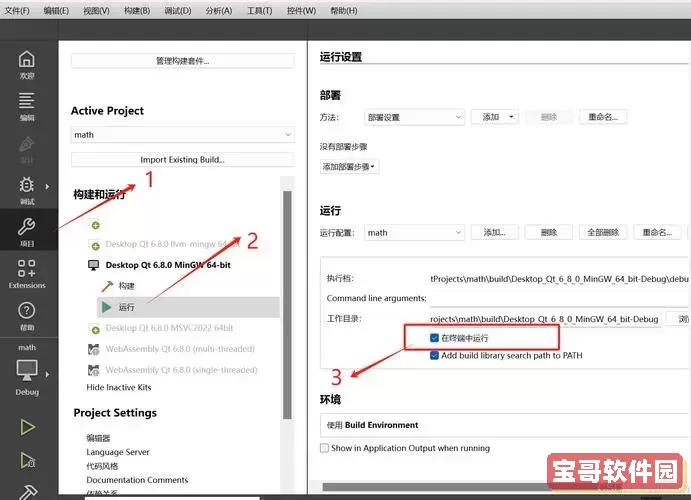The height and width of the screenshot is (500, 691).
Task: Click the green plus icon above kit list
Action: pos(95,225)
